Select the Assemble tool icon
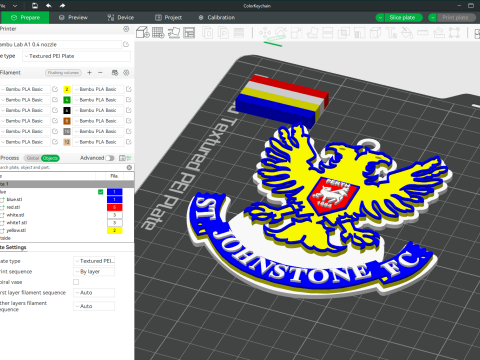 coord(439,33)
